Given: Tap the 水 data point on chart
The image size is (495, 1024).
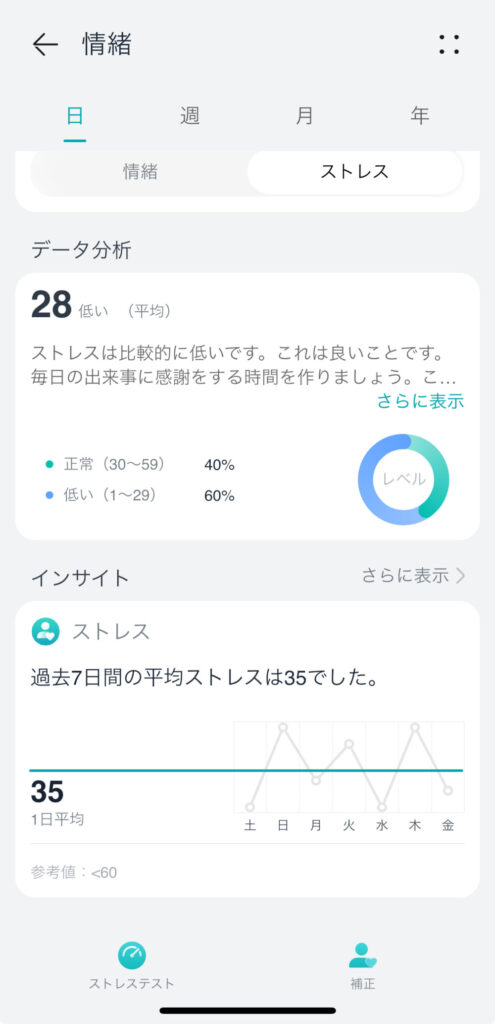Looking at the screenshot, I should [382, 807].
